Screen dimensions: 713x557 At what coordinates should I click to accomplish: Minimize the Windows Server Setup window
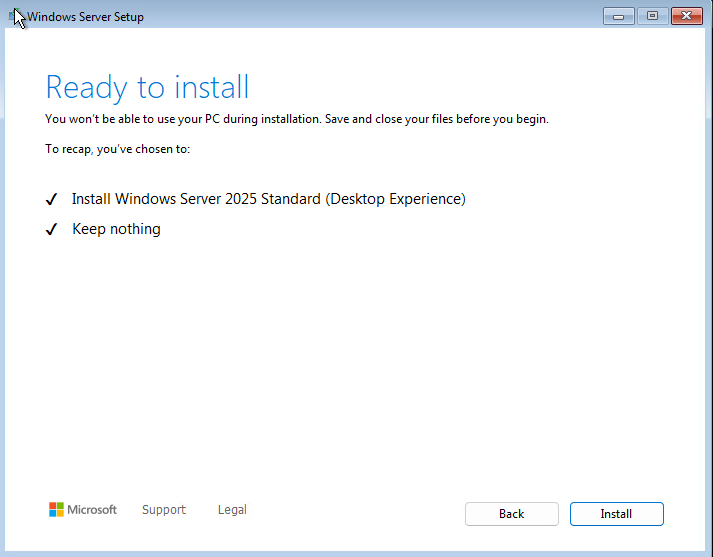[618, 16]
